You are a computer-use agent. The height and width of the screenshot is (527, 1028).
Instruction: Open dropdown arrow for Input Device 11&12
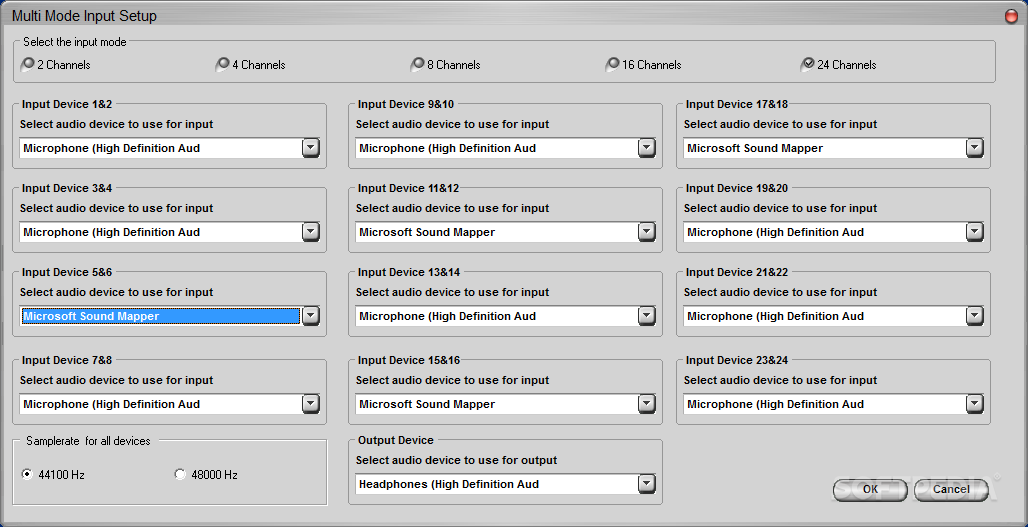(647, 232)
